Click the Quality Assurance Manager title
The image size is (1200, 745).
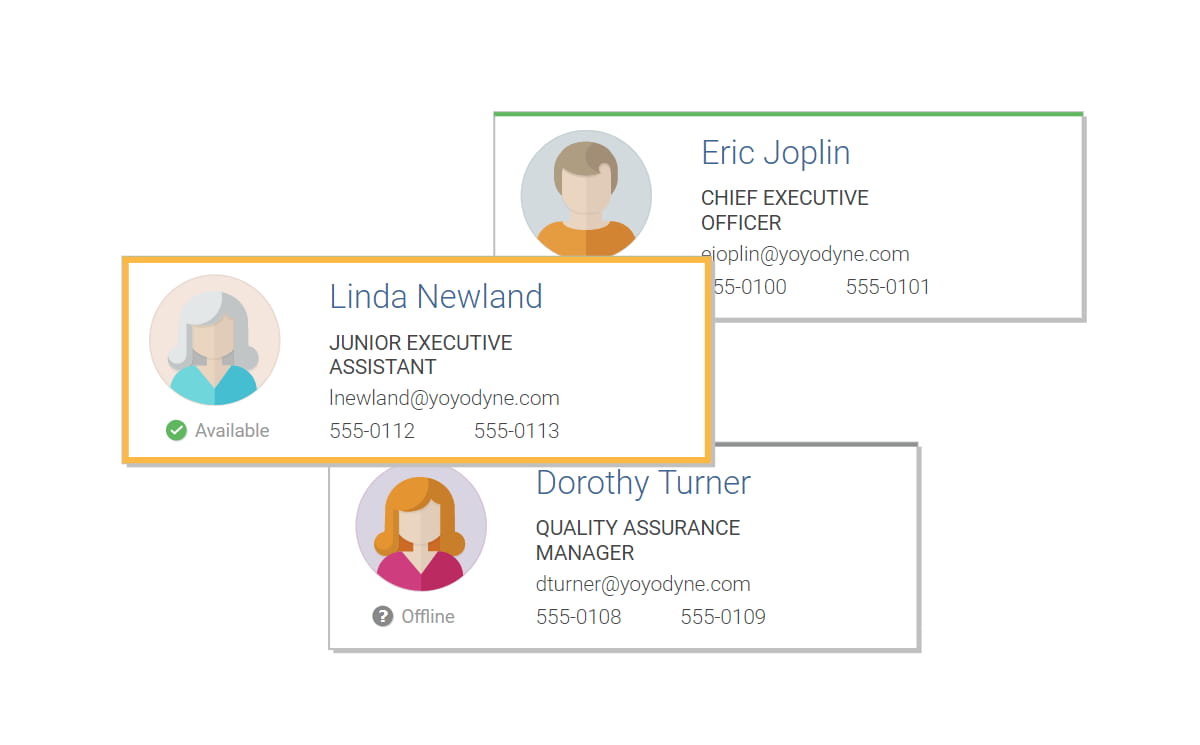coord(637,540)
